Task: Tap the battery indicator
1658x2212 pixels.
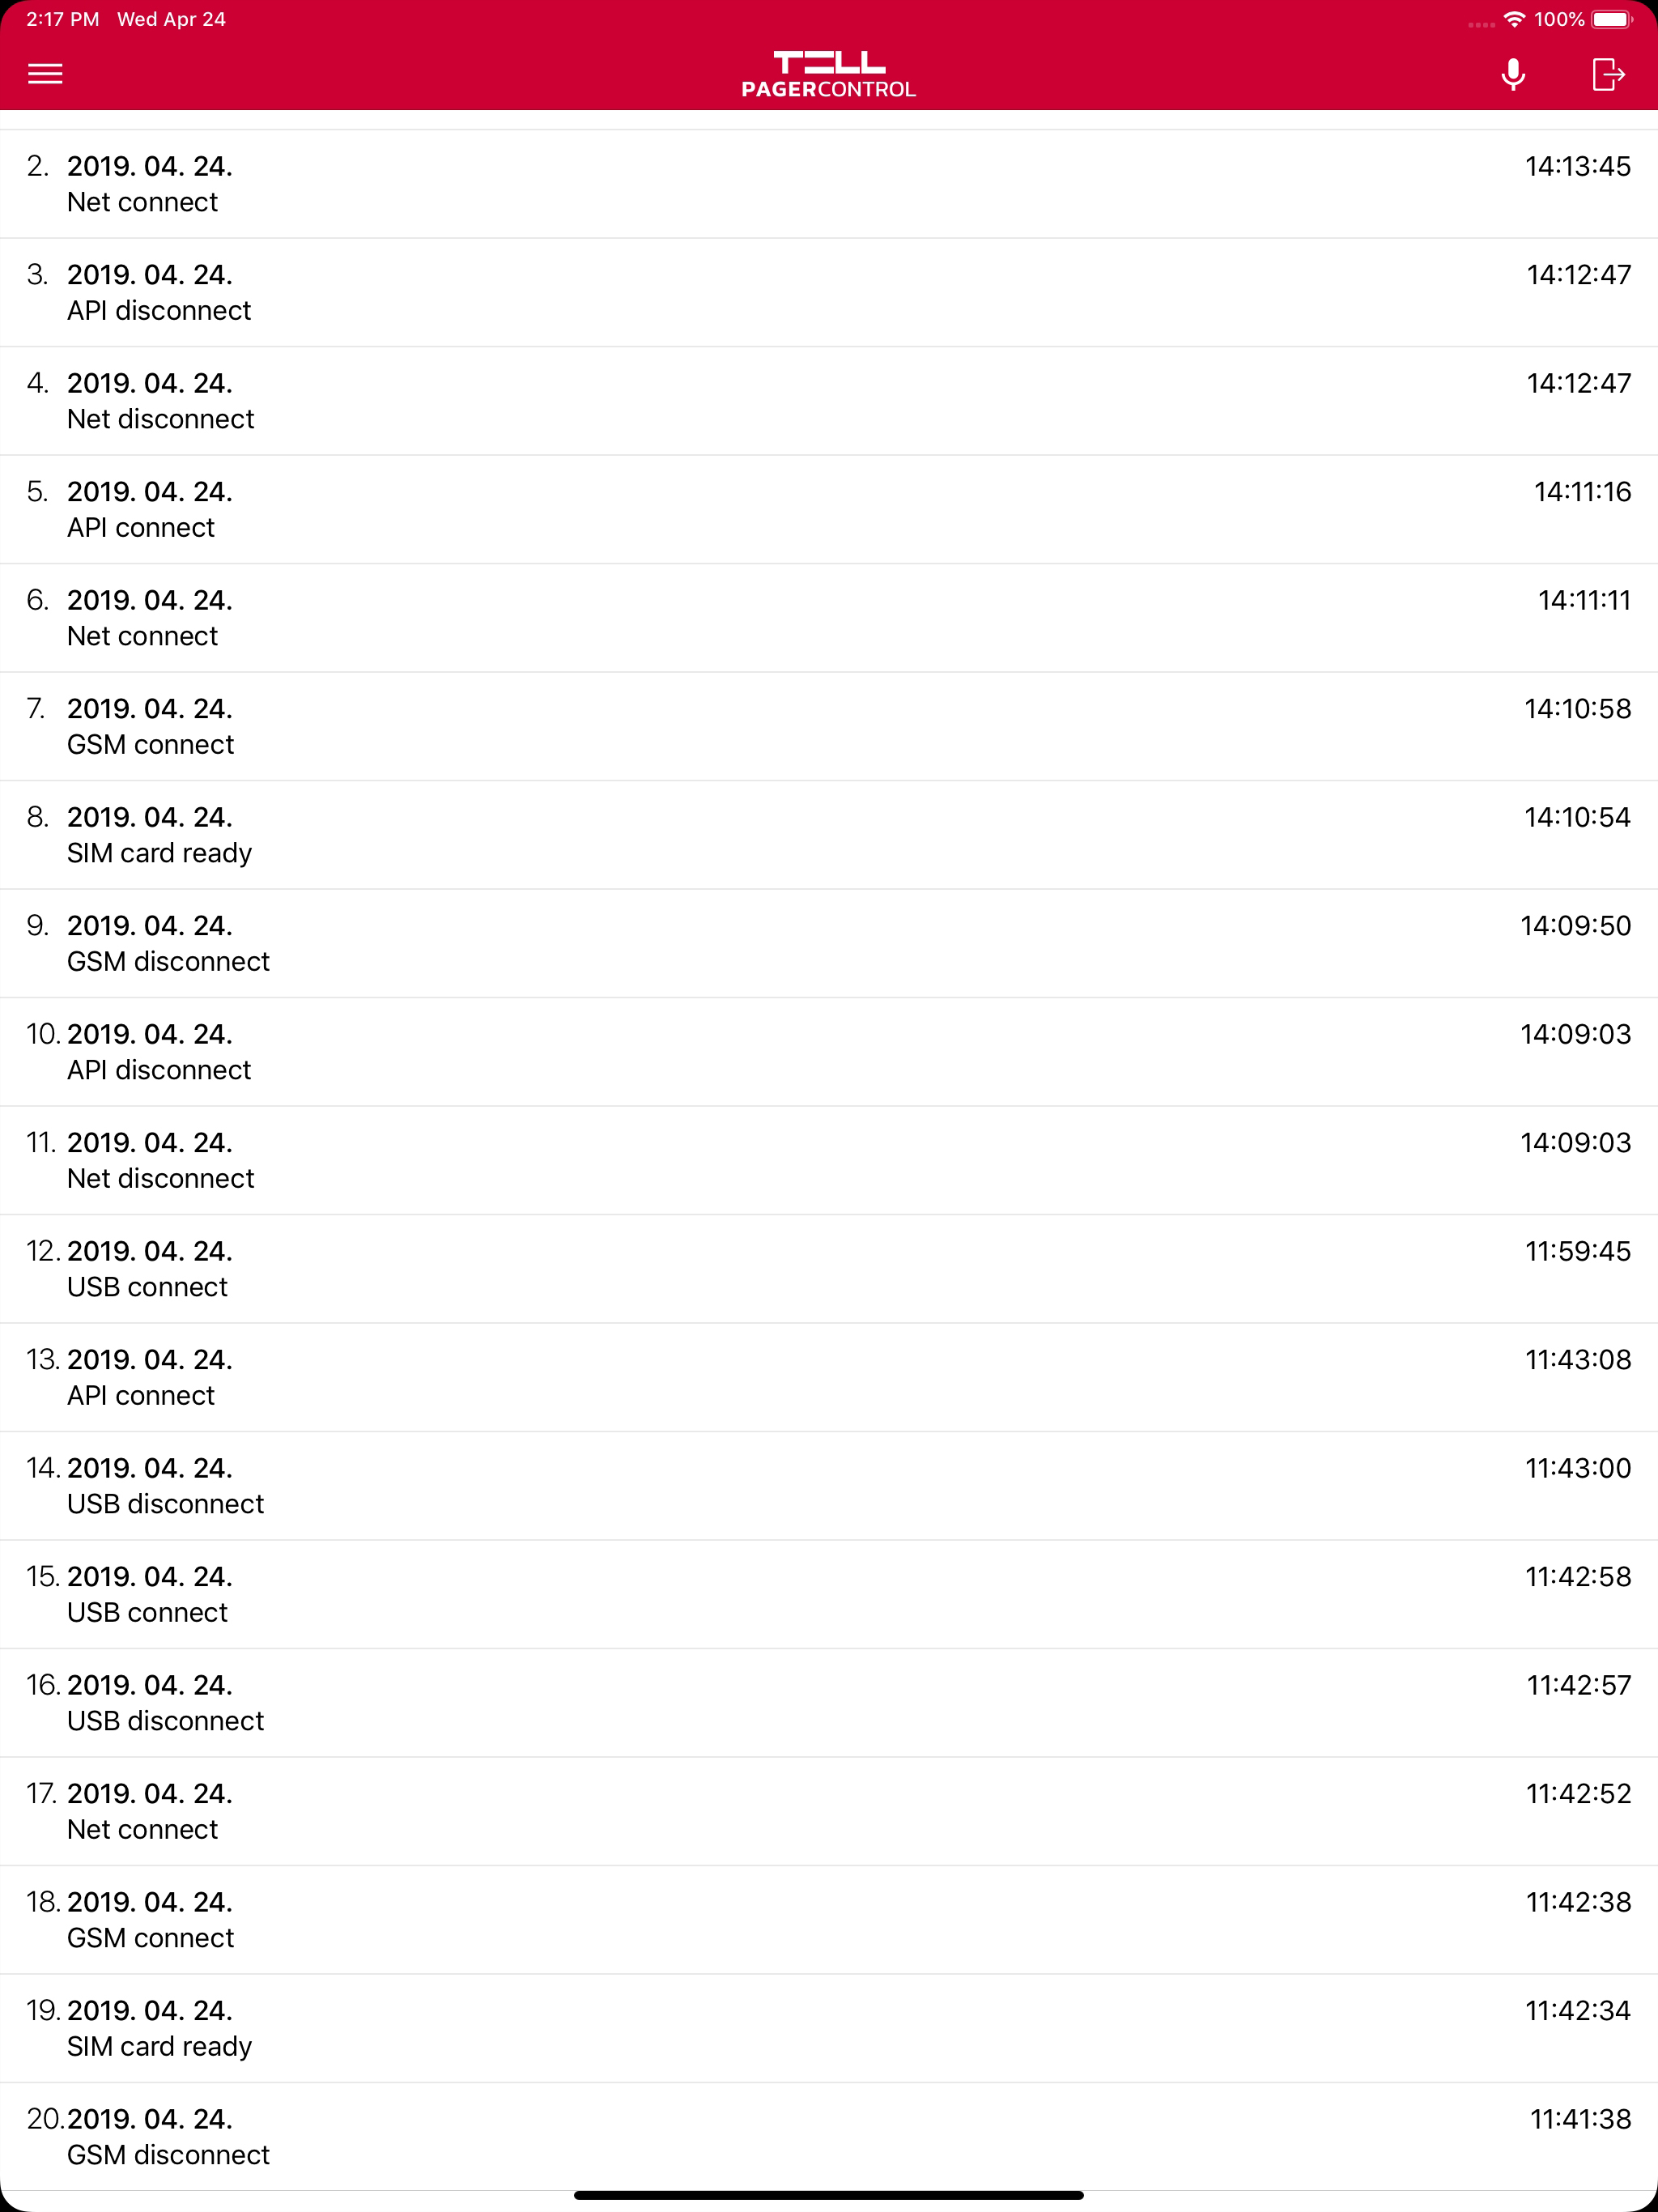Action: pos(1612,20)
